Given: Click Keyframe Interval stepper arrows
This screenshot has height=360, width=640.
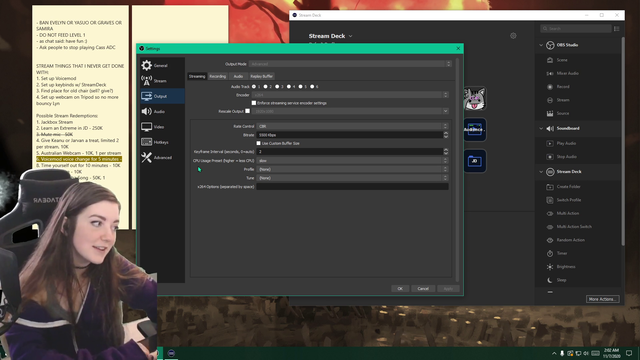Looking at the screenshot, I should [x=446, y=151].
